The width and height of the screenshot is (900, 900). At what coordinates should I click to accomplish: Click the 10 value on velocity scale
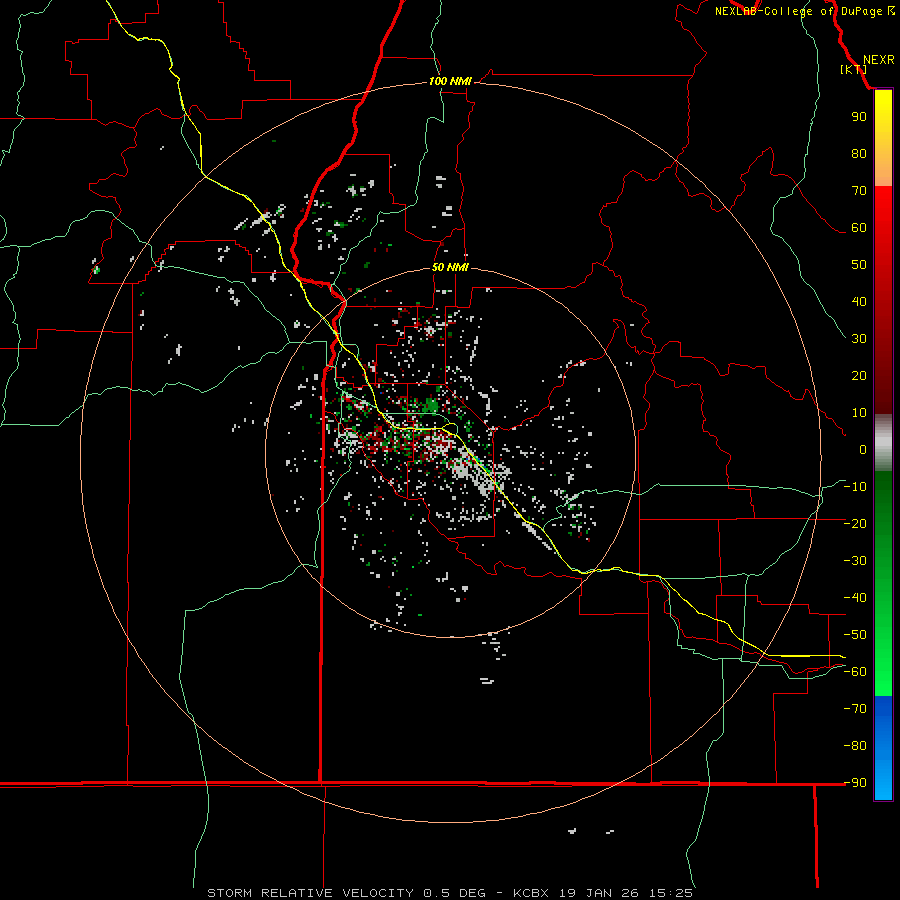coord(859,413)
